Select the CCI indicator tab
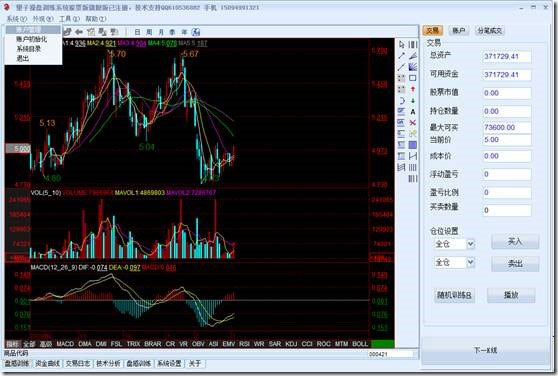Viewport: 558px width, 376px height. tap(307, 344)
